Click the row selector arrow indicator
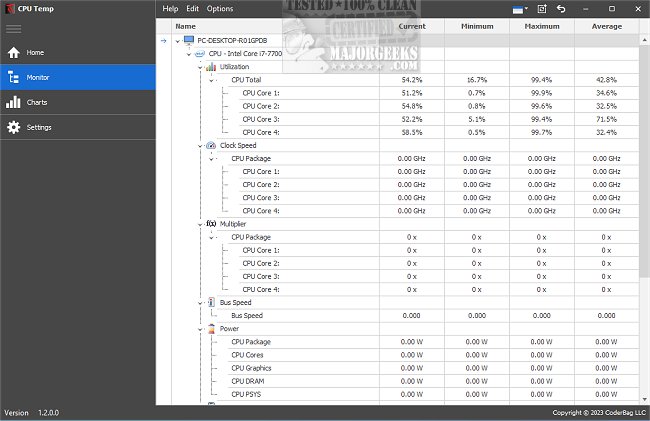The image size is (650, 421). pyautogui.click(x=163, y=41)
